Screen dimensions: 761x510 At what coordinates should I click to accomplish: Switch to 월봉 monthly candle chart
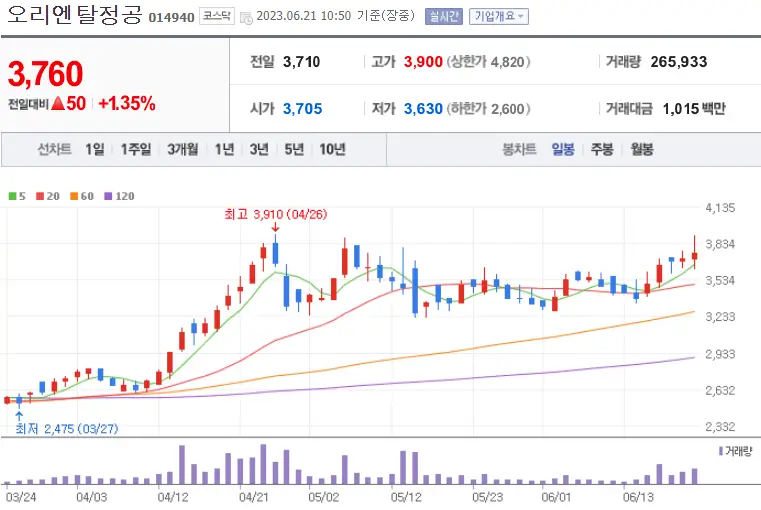(x=642, y=149)
